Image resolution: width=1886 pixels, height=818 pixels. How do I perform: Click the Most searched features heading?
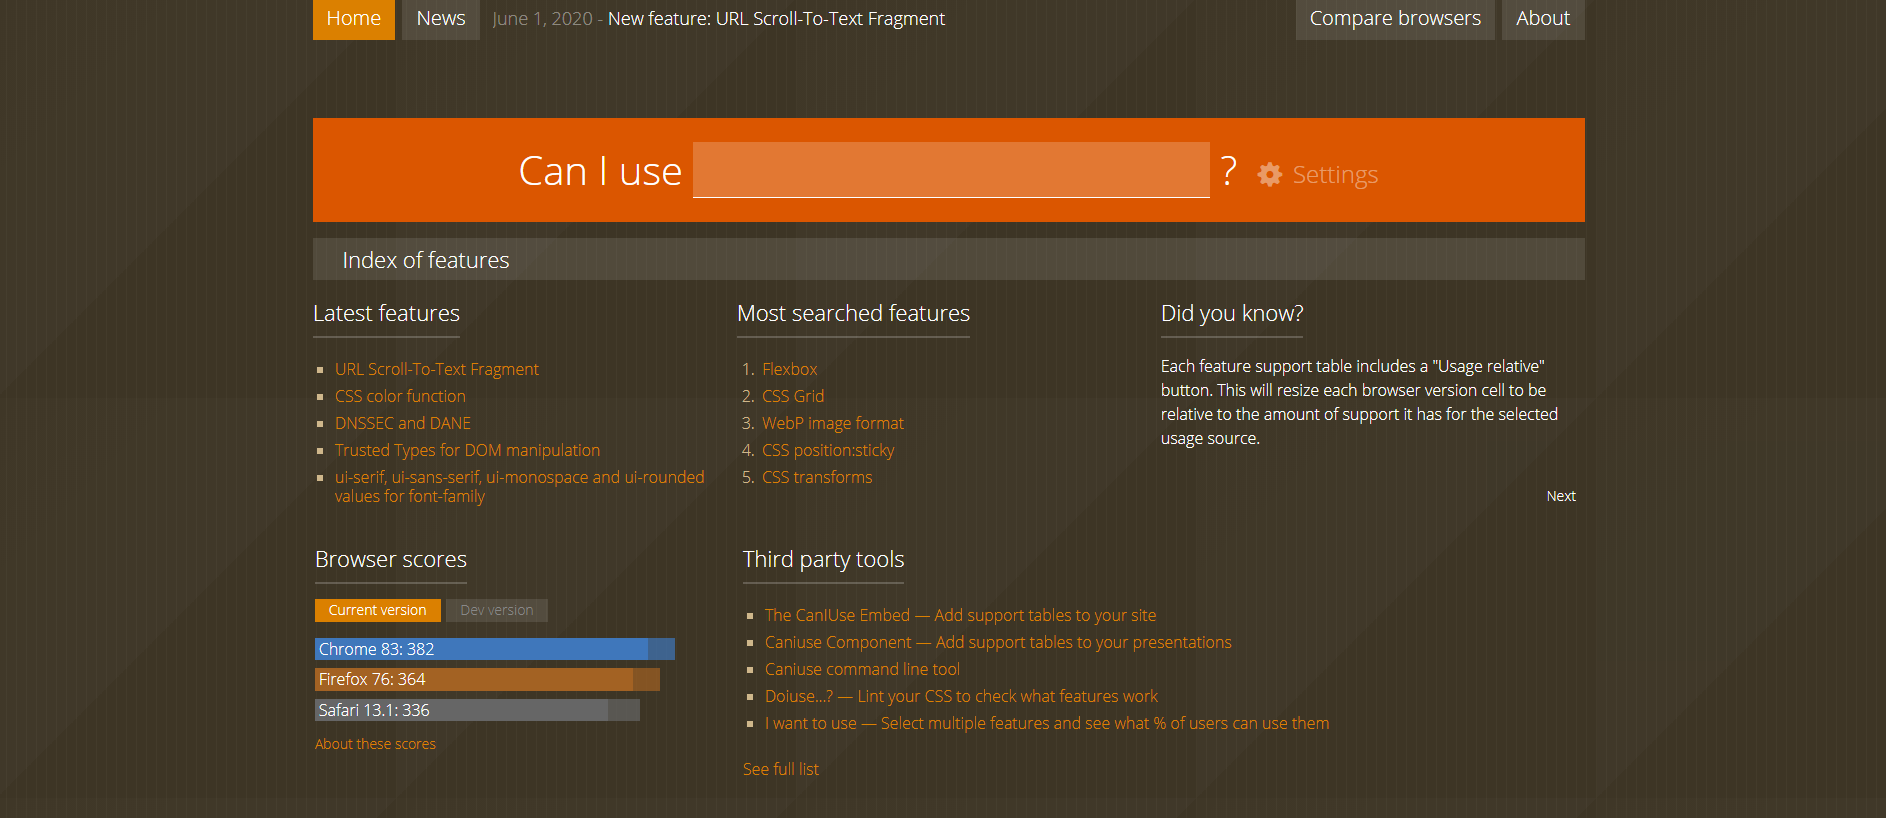853,313
